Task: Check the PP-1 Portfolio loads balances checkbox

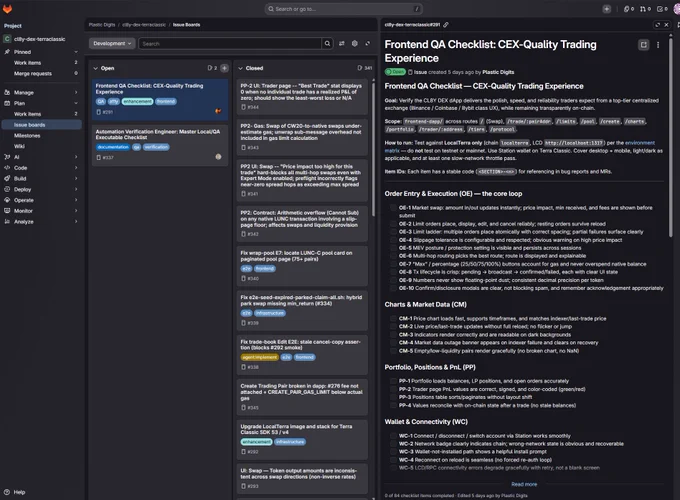Action: coord(393,381)
